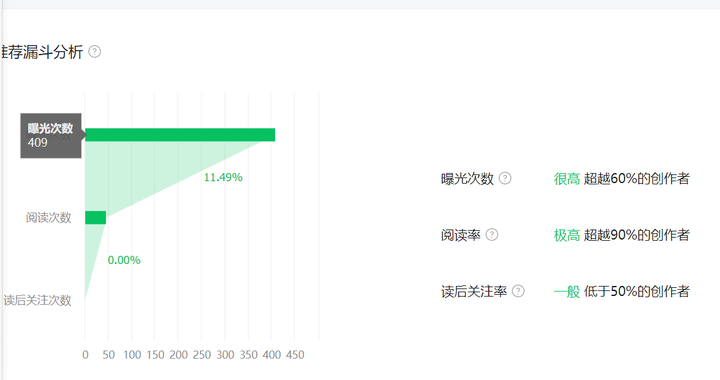720x380 pixels.
Task: Click the 极高 rating for 阅读率
Action: coord(567,235)
